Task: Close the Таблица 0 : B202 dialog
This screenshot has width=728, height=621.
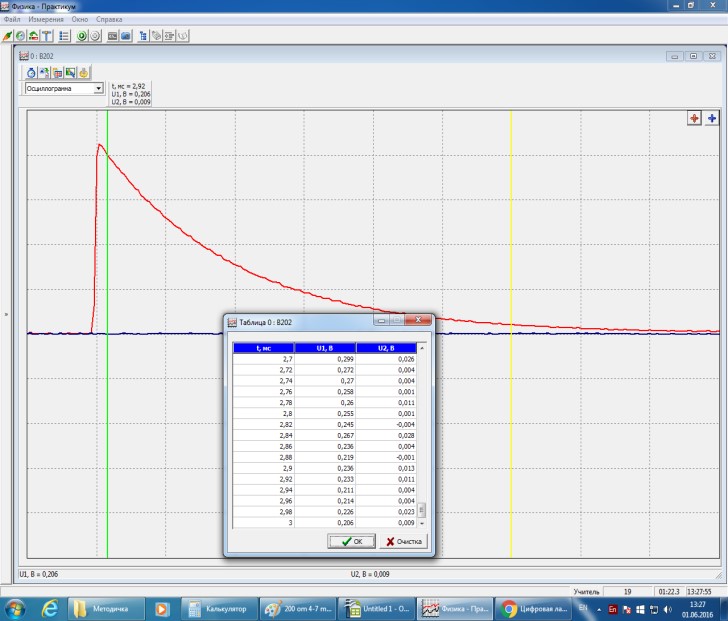Action: (x=418, y=320)
